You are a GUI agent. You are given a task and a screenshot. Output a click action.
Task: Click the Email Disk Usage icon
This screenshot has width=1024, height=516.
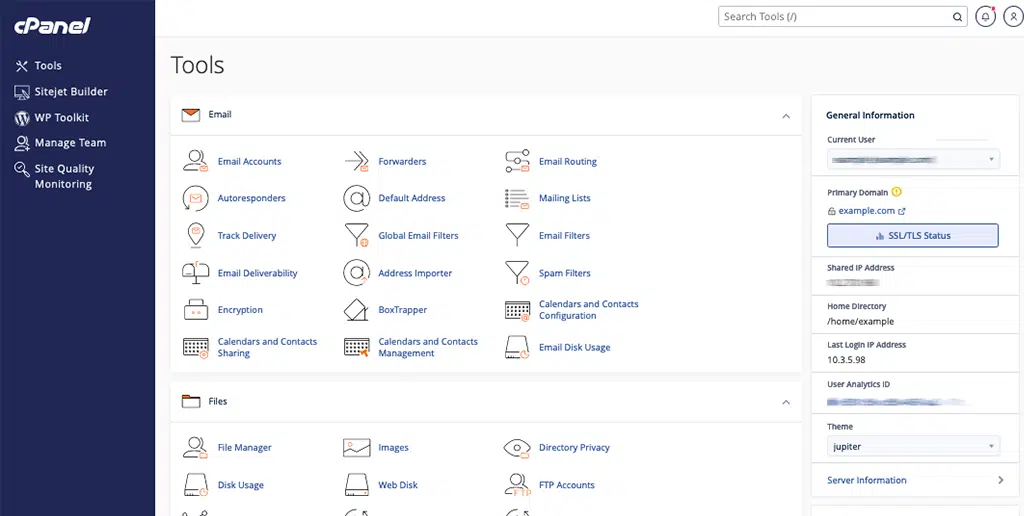(517, 347)
